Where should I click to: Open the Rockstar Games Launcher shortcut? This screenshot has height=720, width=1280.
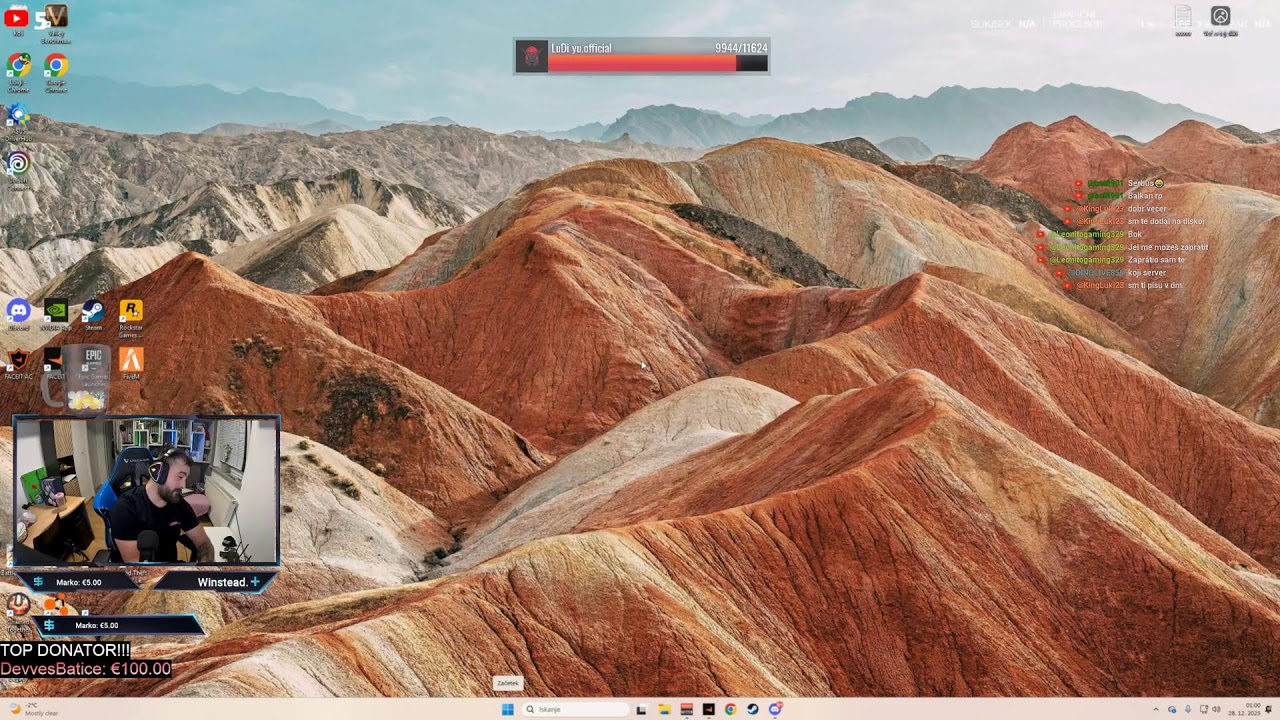130,318
